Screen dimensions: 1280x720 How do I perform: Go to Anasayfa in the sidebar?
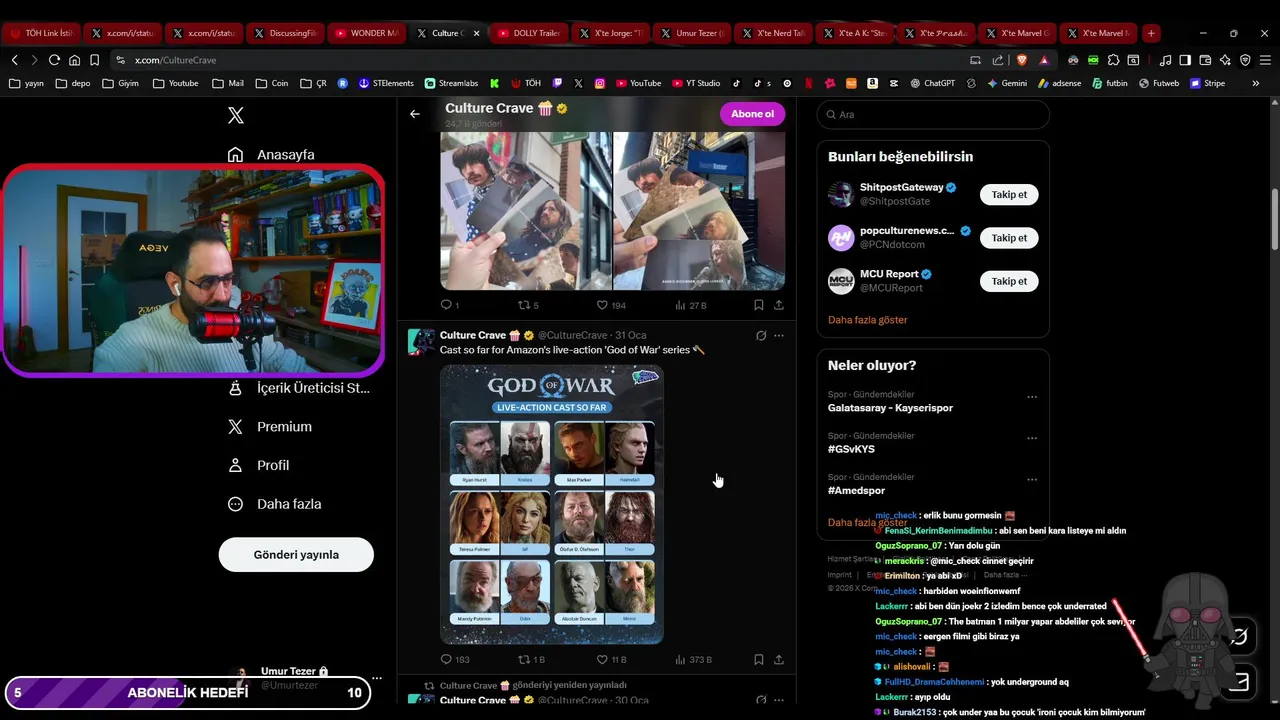click(271, 155)
